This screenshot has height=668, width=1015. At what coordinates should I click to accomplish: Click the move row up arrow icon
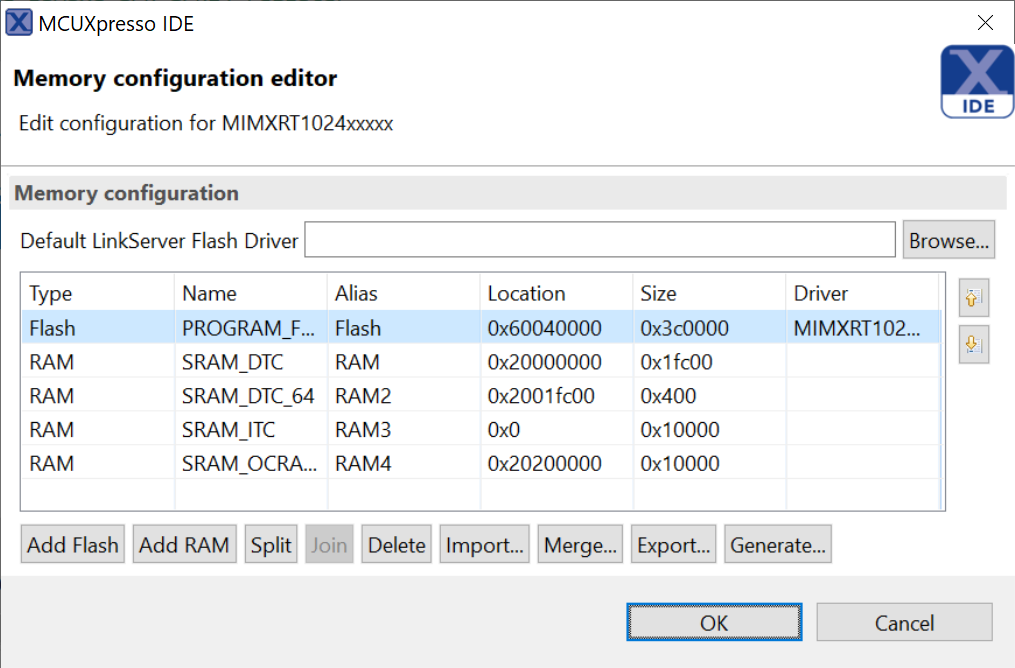pos(973,297)
